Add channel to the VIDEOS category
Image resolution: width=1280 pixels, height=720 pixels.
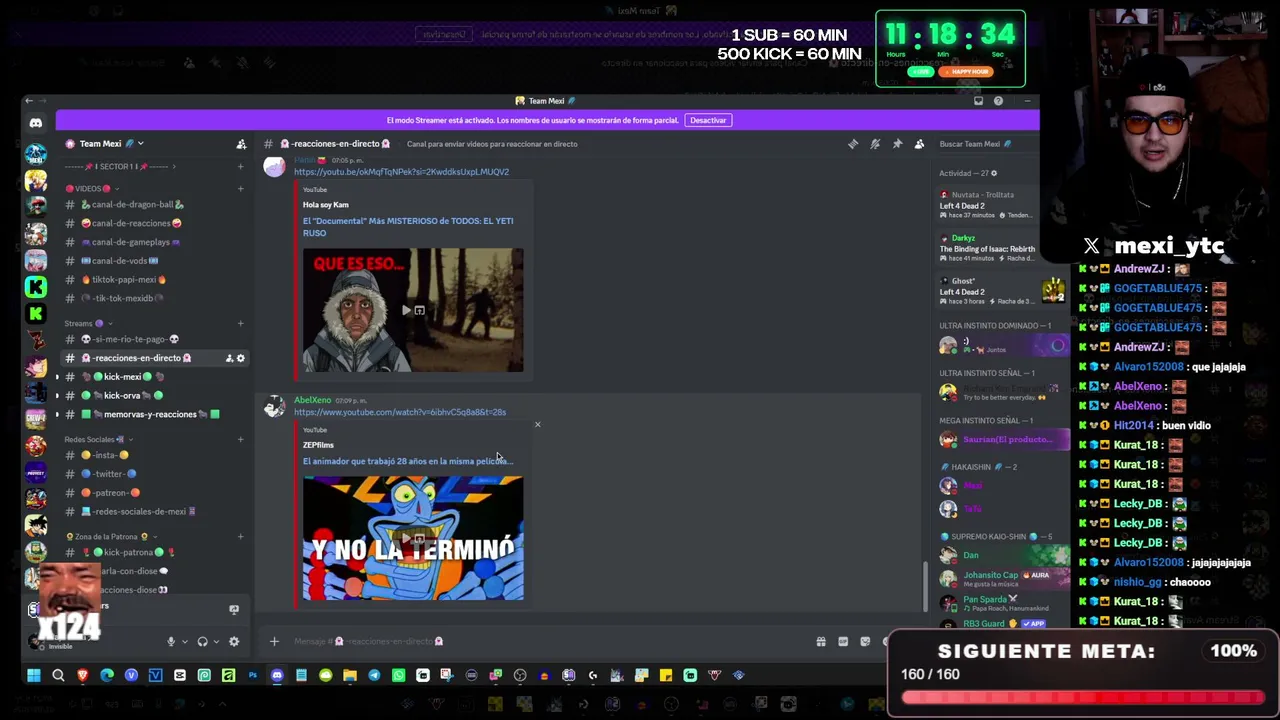241,189
